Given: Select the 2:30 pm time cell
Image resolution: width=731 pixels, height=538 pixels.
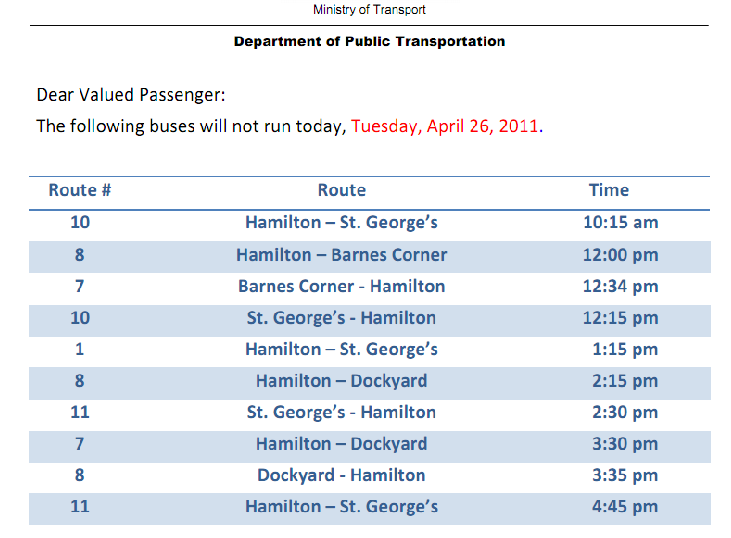Looking at the screenshot, I should [625, 412].
